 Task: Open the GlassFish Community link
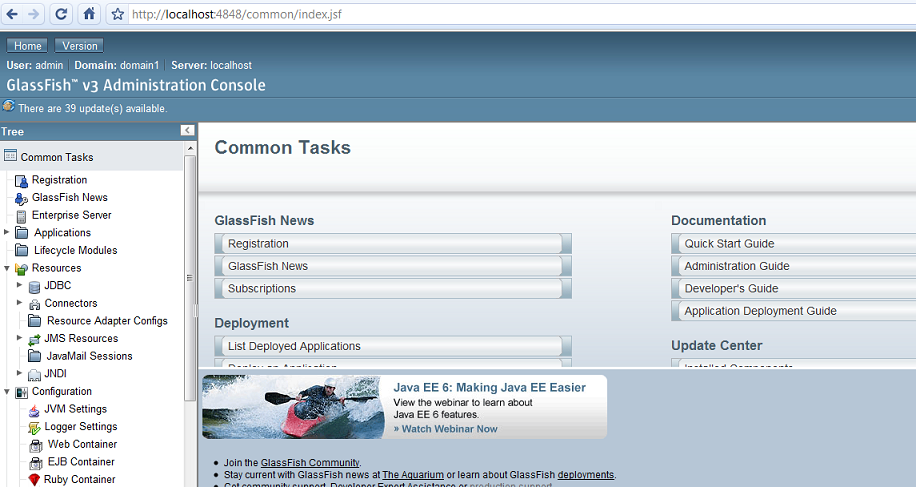coord(309,463)
